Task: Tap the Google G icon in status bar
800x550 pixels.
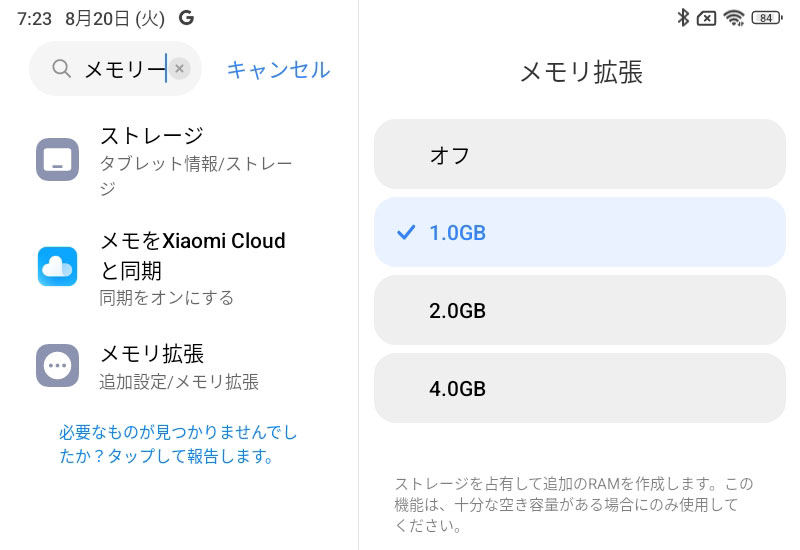Action: click(x=186, y=18)
